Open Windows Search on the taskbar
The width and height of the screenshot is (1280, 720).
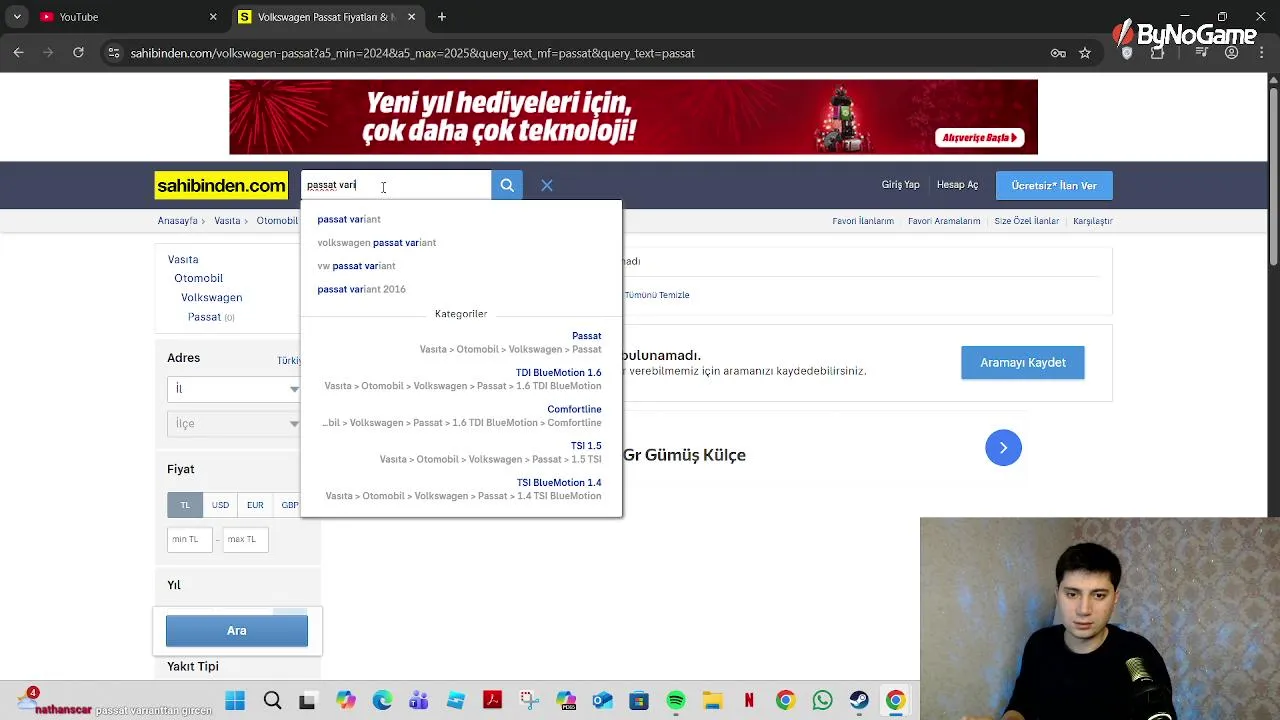[272, 701]
